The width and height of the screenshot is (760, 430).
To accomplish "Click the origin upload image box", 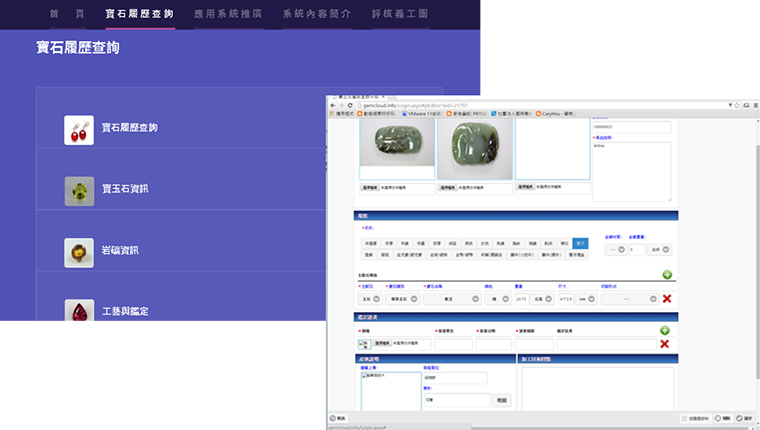I will (391, 391).
